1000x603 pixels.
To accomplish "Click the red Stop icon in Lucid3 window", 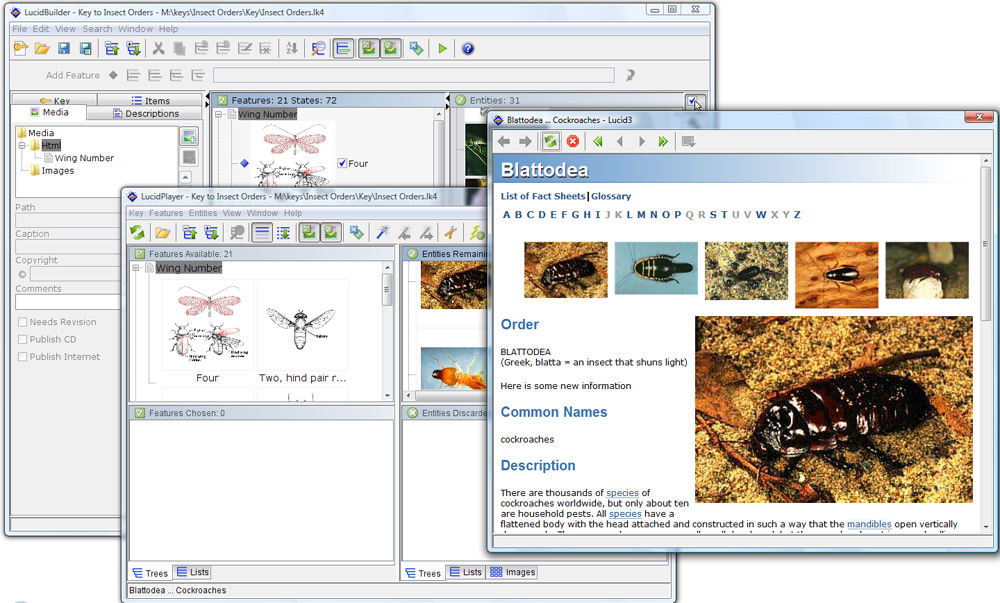I will 573,142.
